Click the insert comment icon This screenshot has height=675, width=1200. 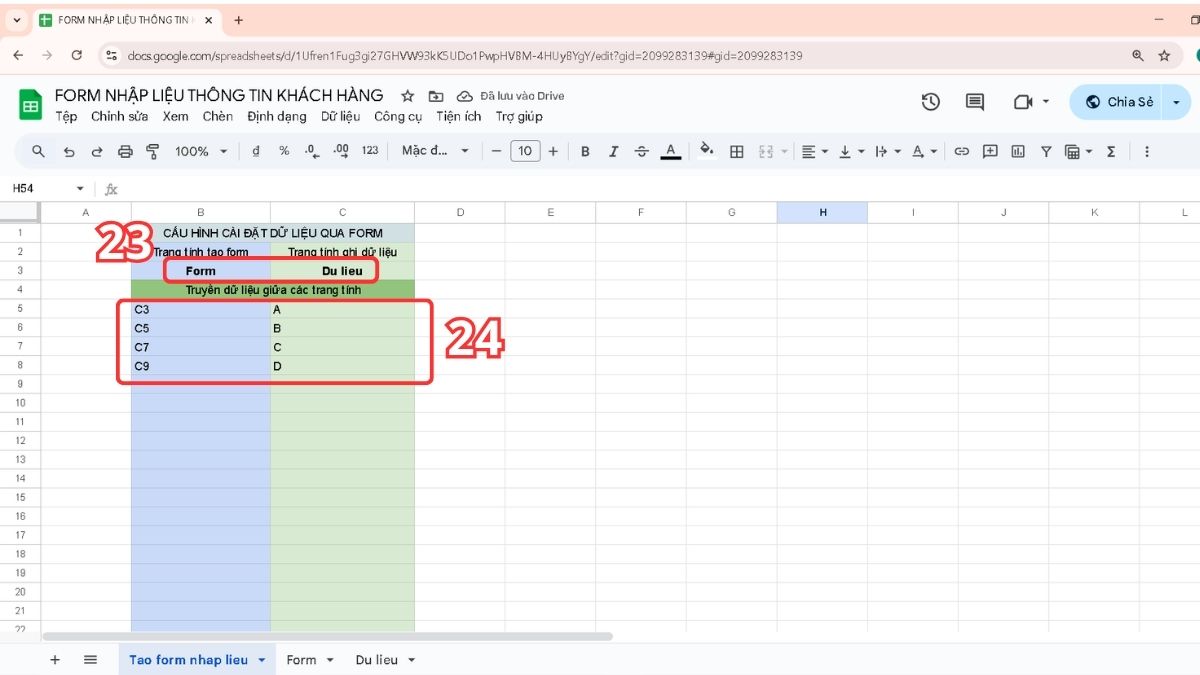990,151
